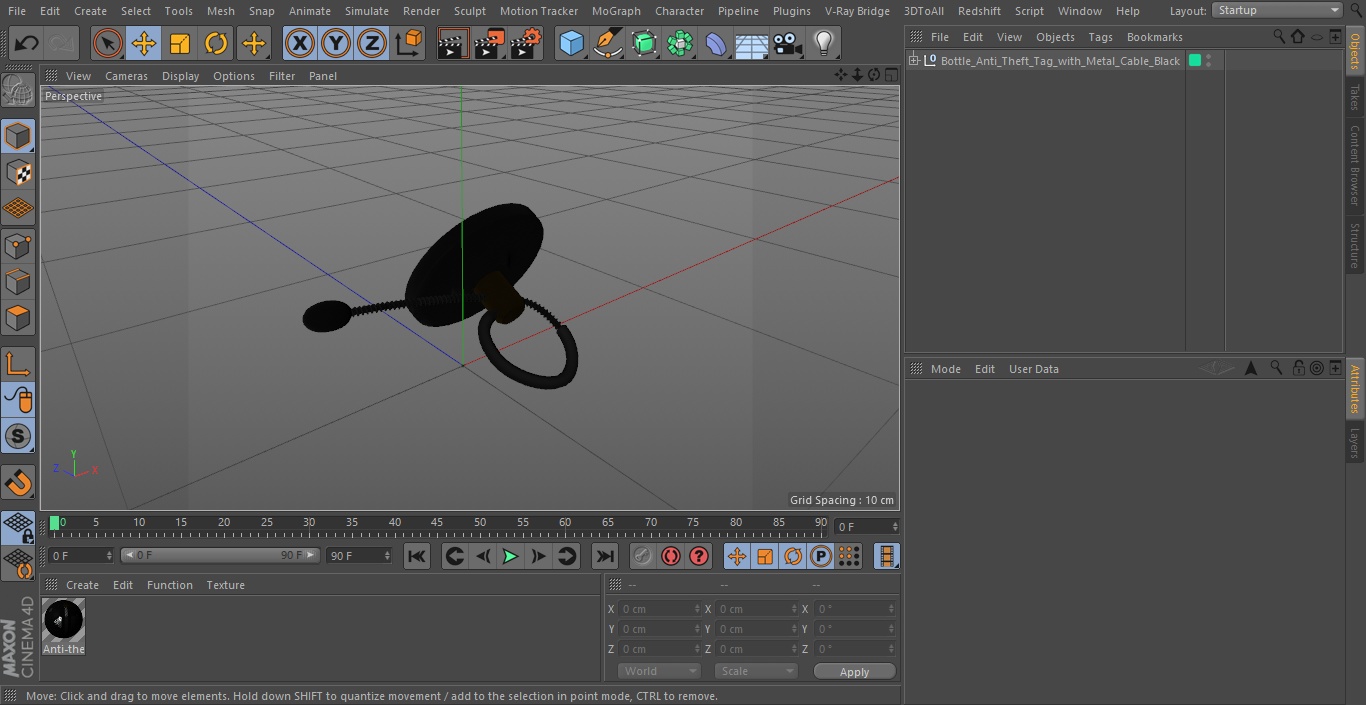The image size is (1366, 705).
Task: Play animation forwards
Action: (x=510, y=556)
